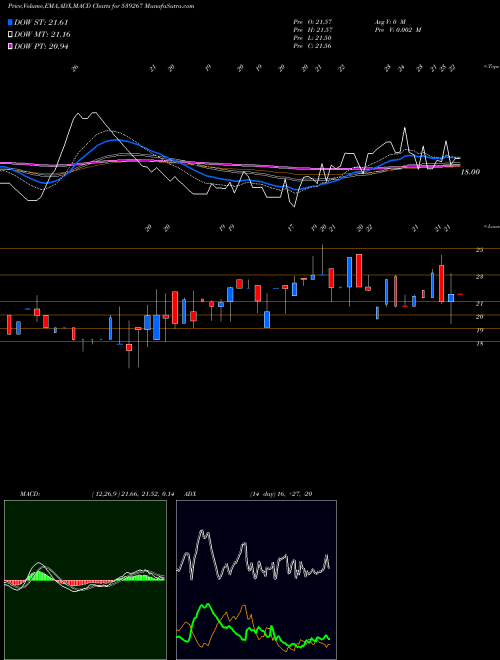Click the 18 price axis label

[x=479, y=344]
